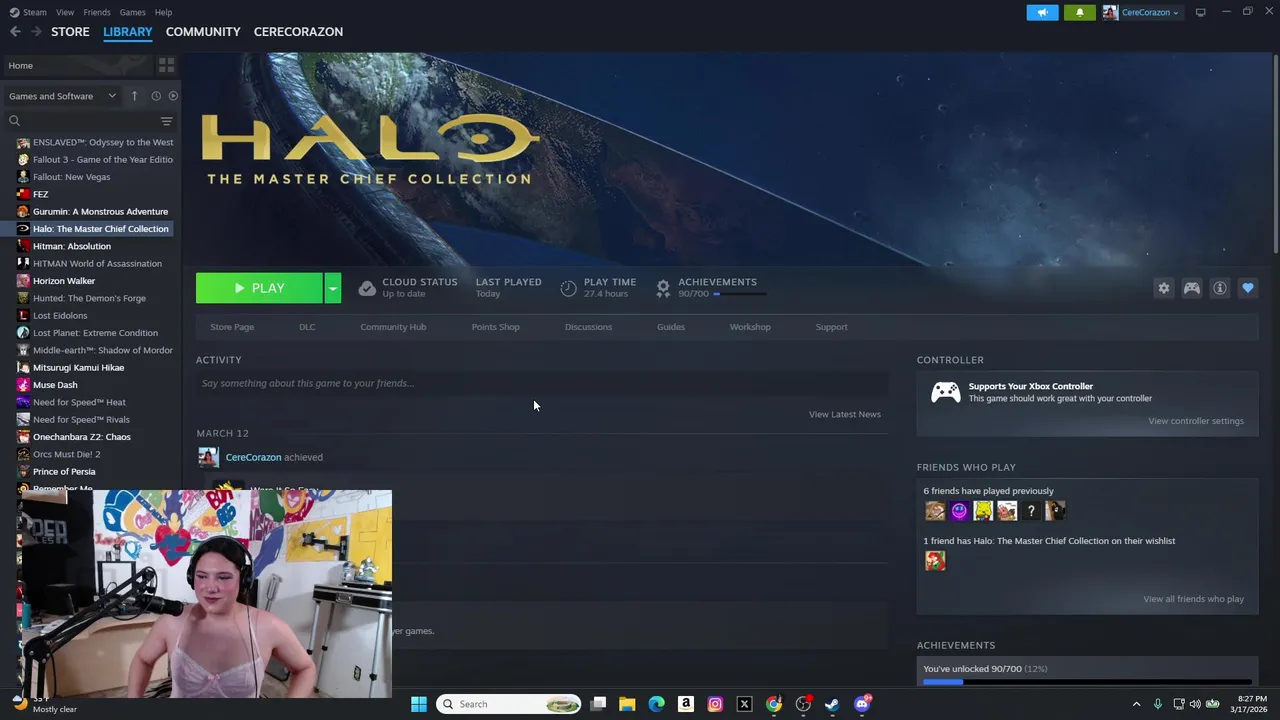1280x720 pixels.
Task: Open the green notifications bell
Action: [x=1079, y=12]
